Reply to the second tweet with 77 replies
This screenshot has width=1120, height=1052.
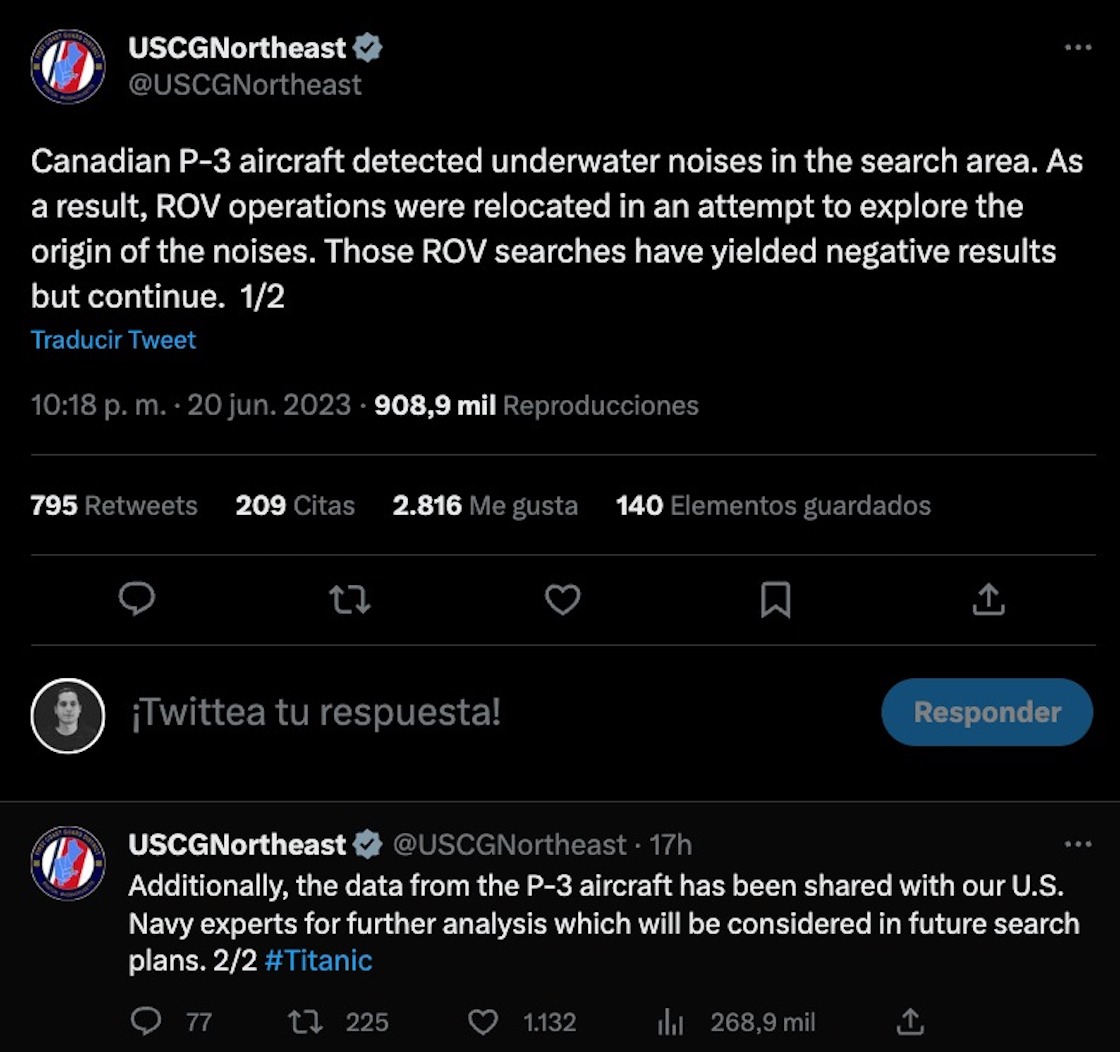tap(146, 1021)
